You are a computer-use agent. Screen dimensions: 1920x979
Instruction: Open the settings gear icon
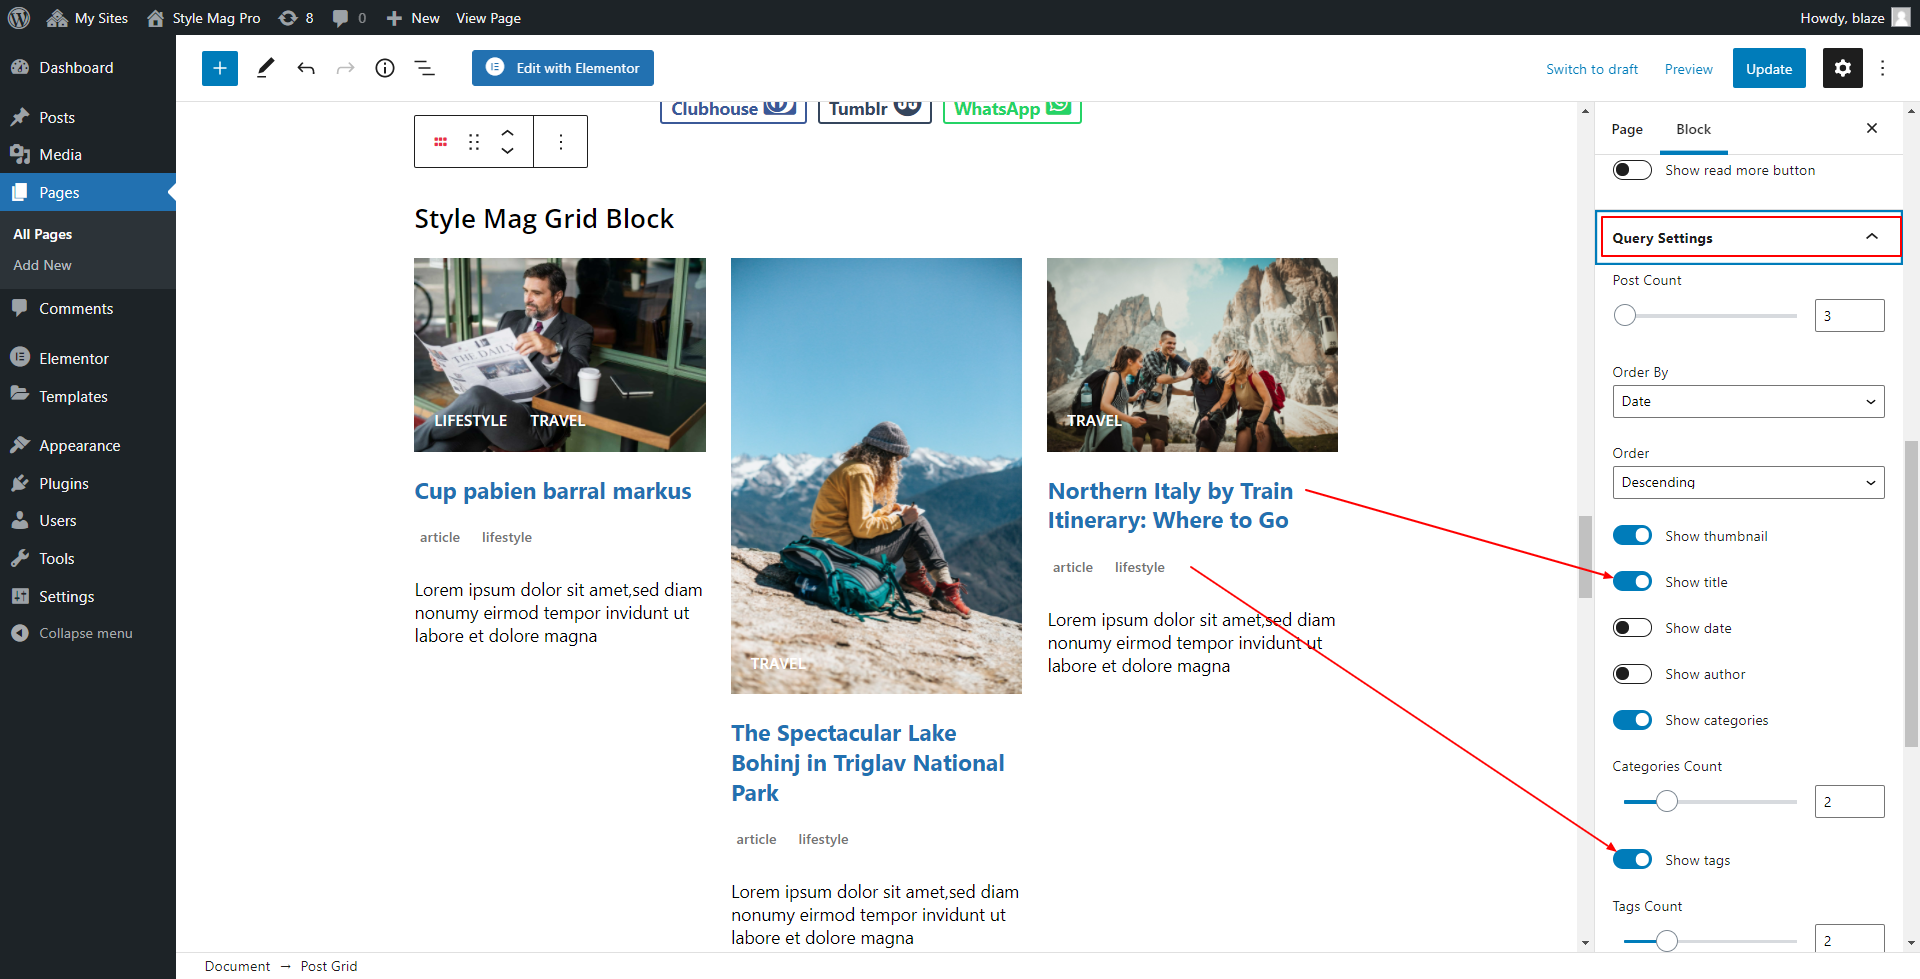pyautogui.click(x=1842, y=68)
